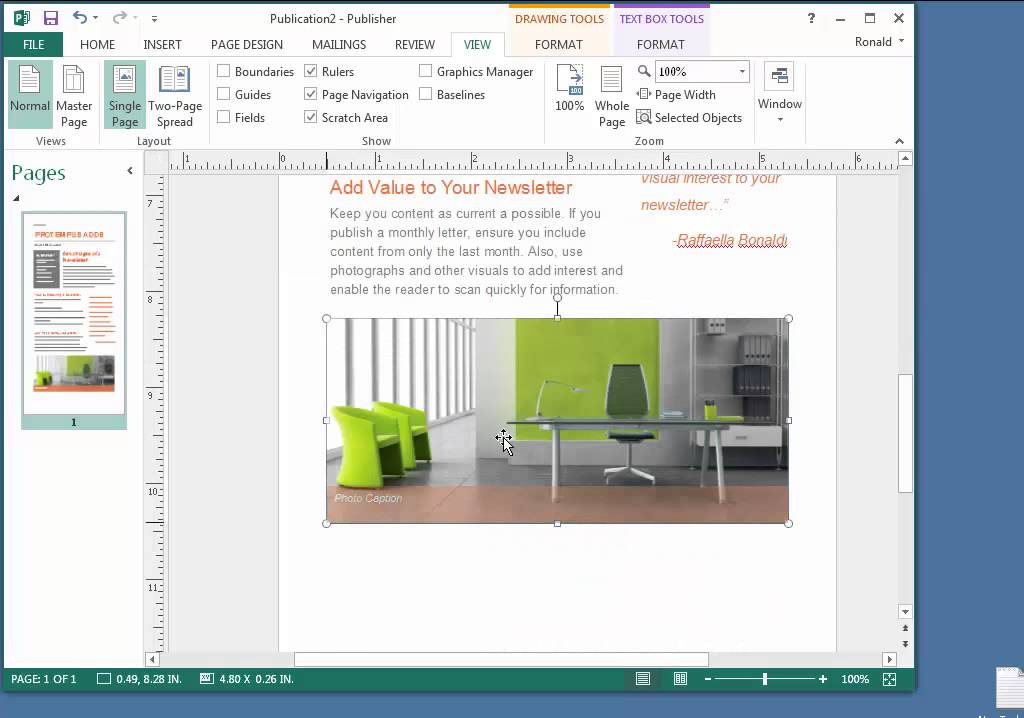Redo the last undone action
Image resolution: width=1024 pixels, height=718 pixels.
pos(119,18)
